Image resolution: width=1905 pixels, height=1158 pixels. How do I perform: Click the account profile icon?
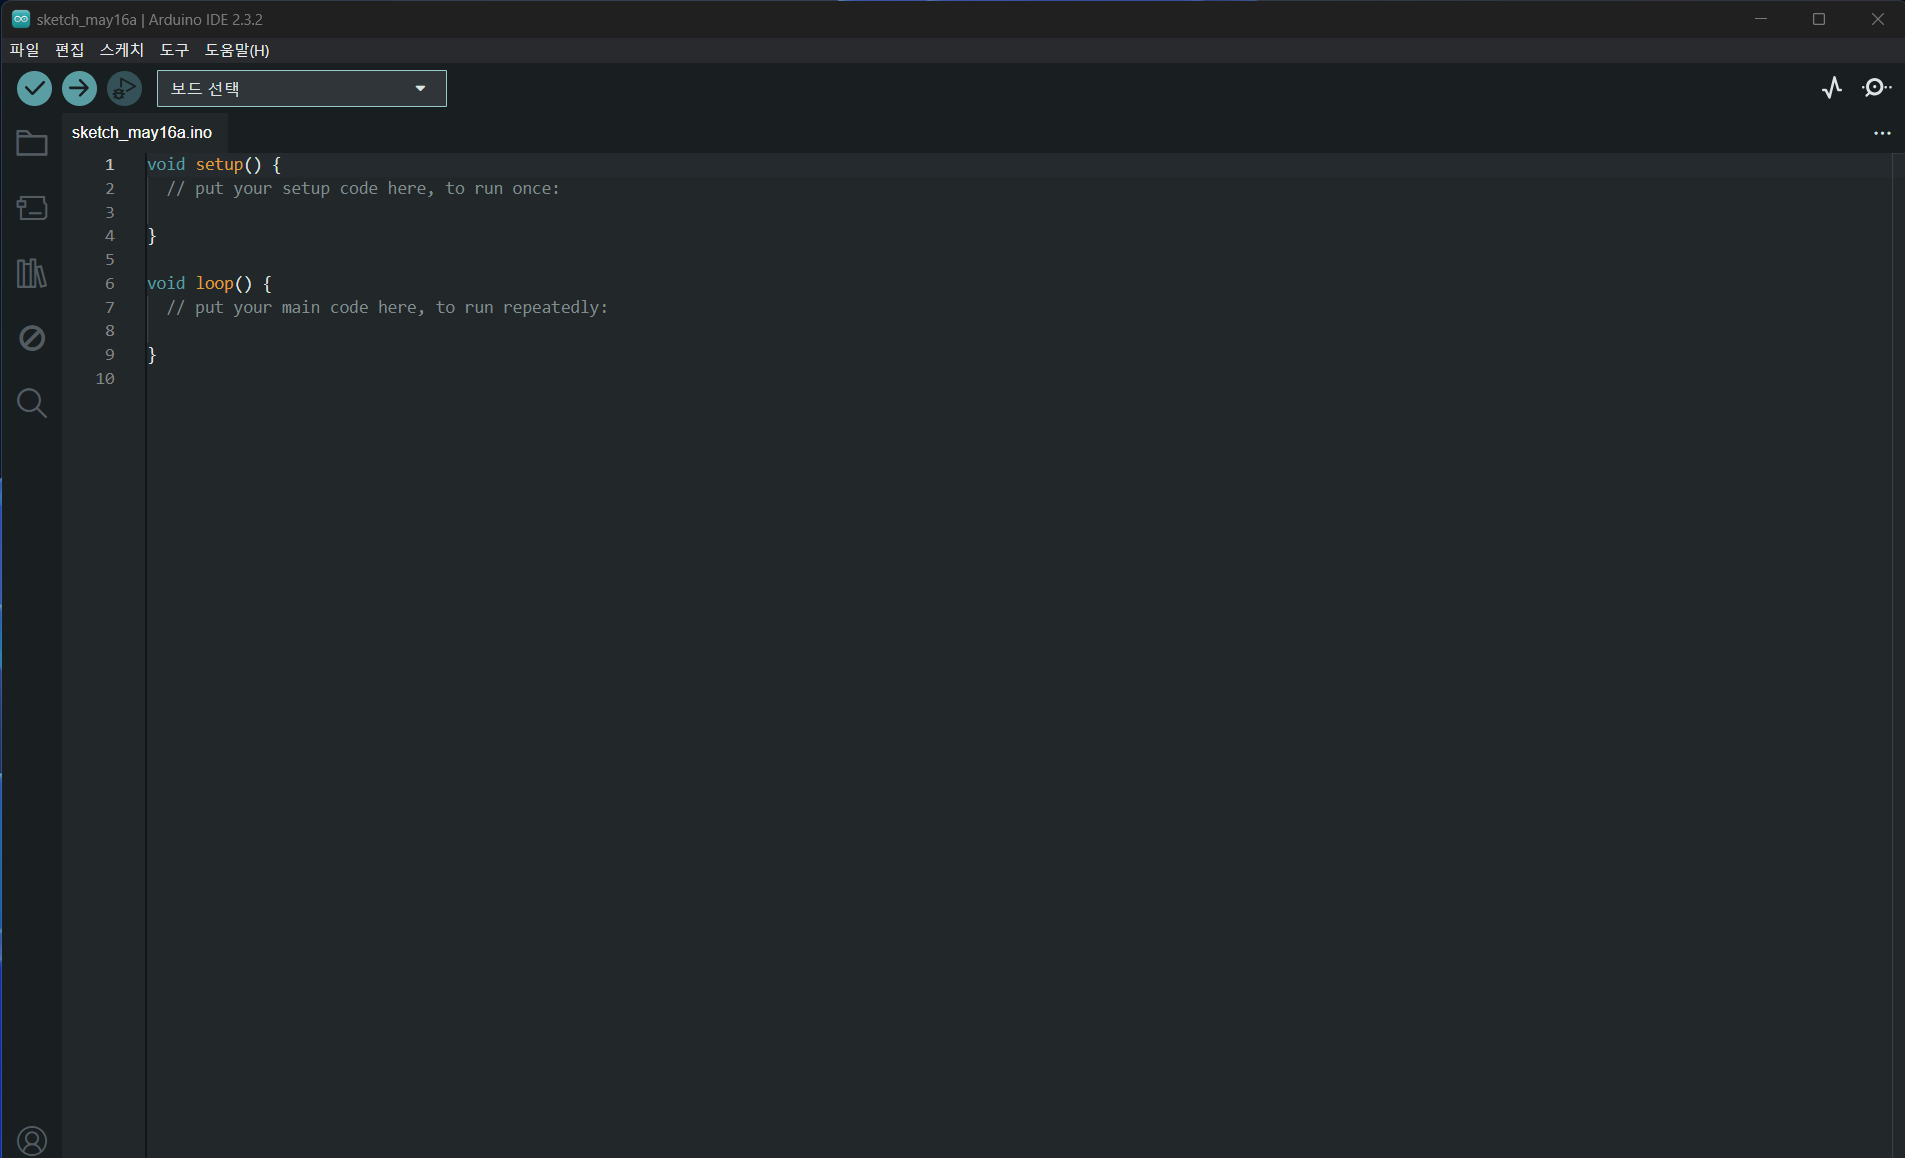coord(32,1140)
